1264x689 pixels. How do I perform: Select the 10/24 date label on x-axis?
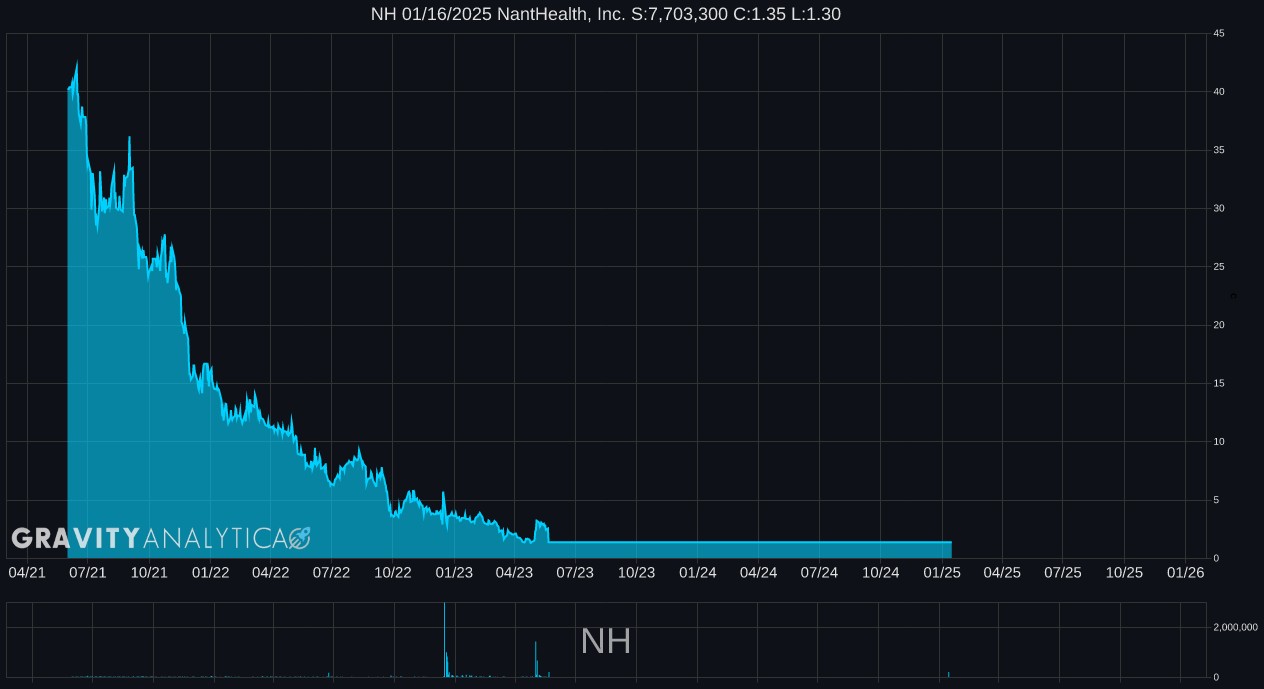point(880,572)
